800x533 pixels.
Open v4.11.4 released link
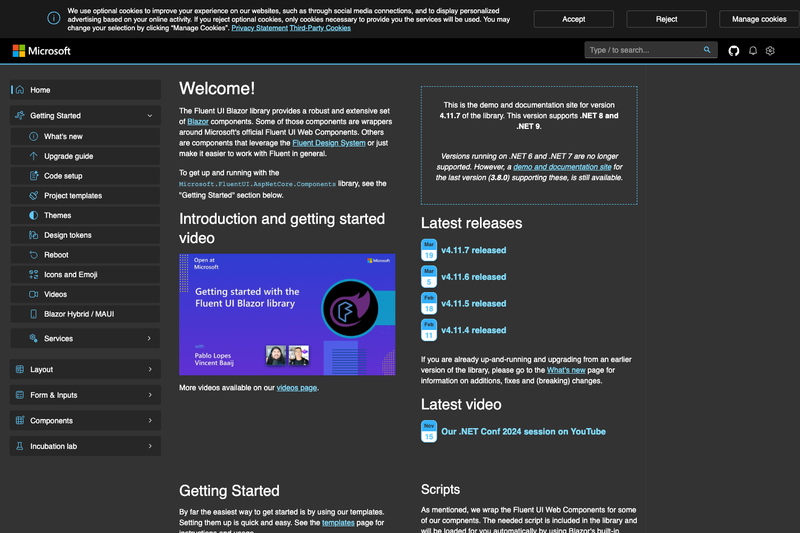(x=473, y=330)
